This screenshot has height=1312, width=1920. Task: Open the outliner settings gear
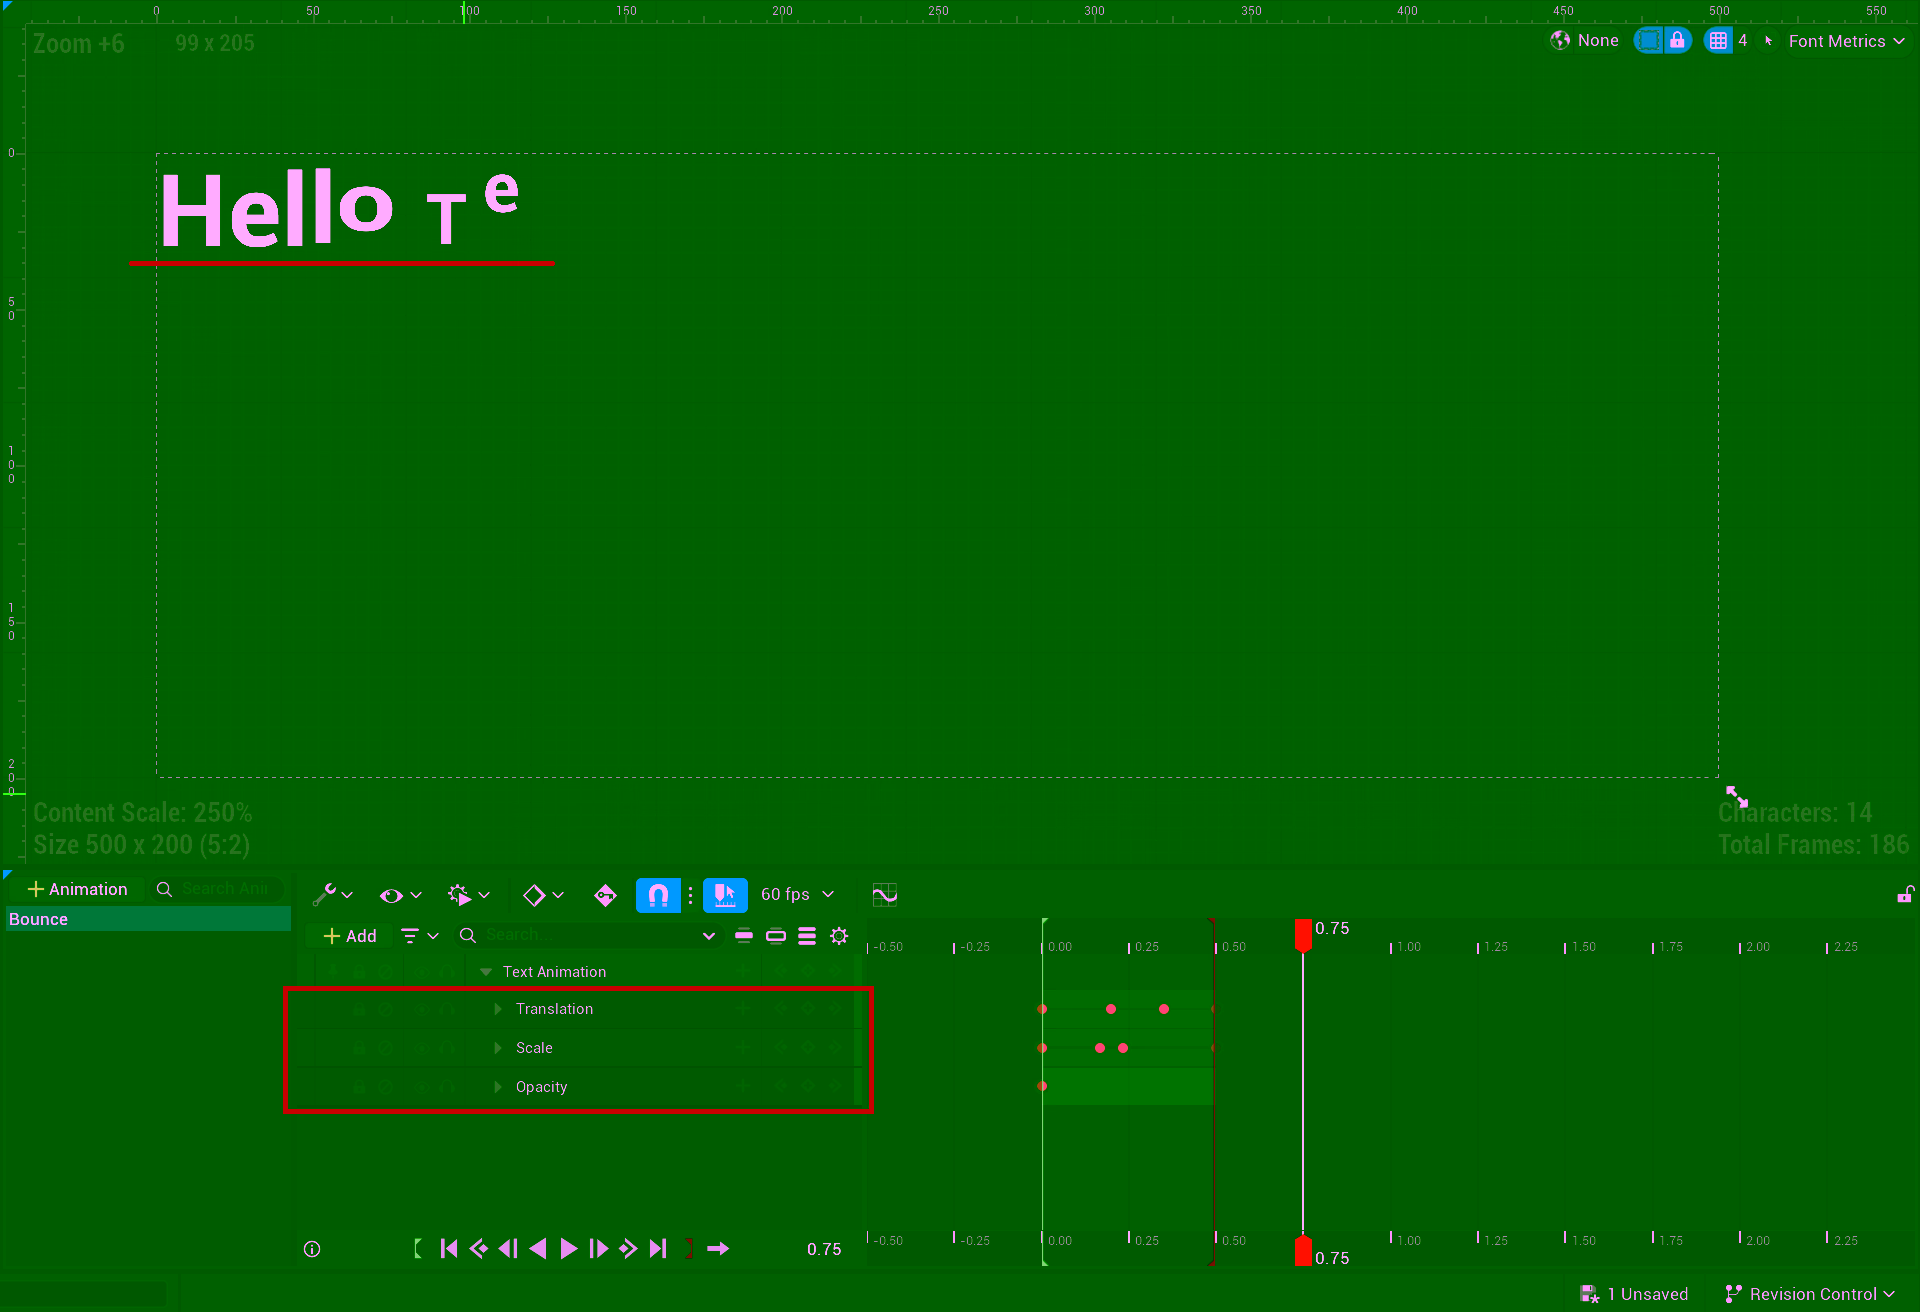[839, 936]
